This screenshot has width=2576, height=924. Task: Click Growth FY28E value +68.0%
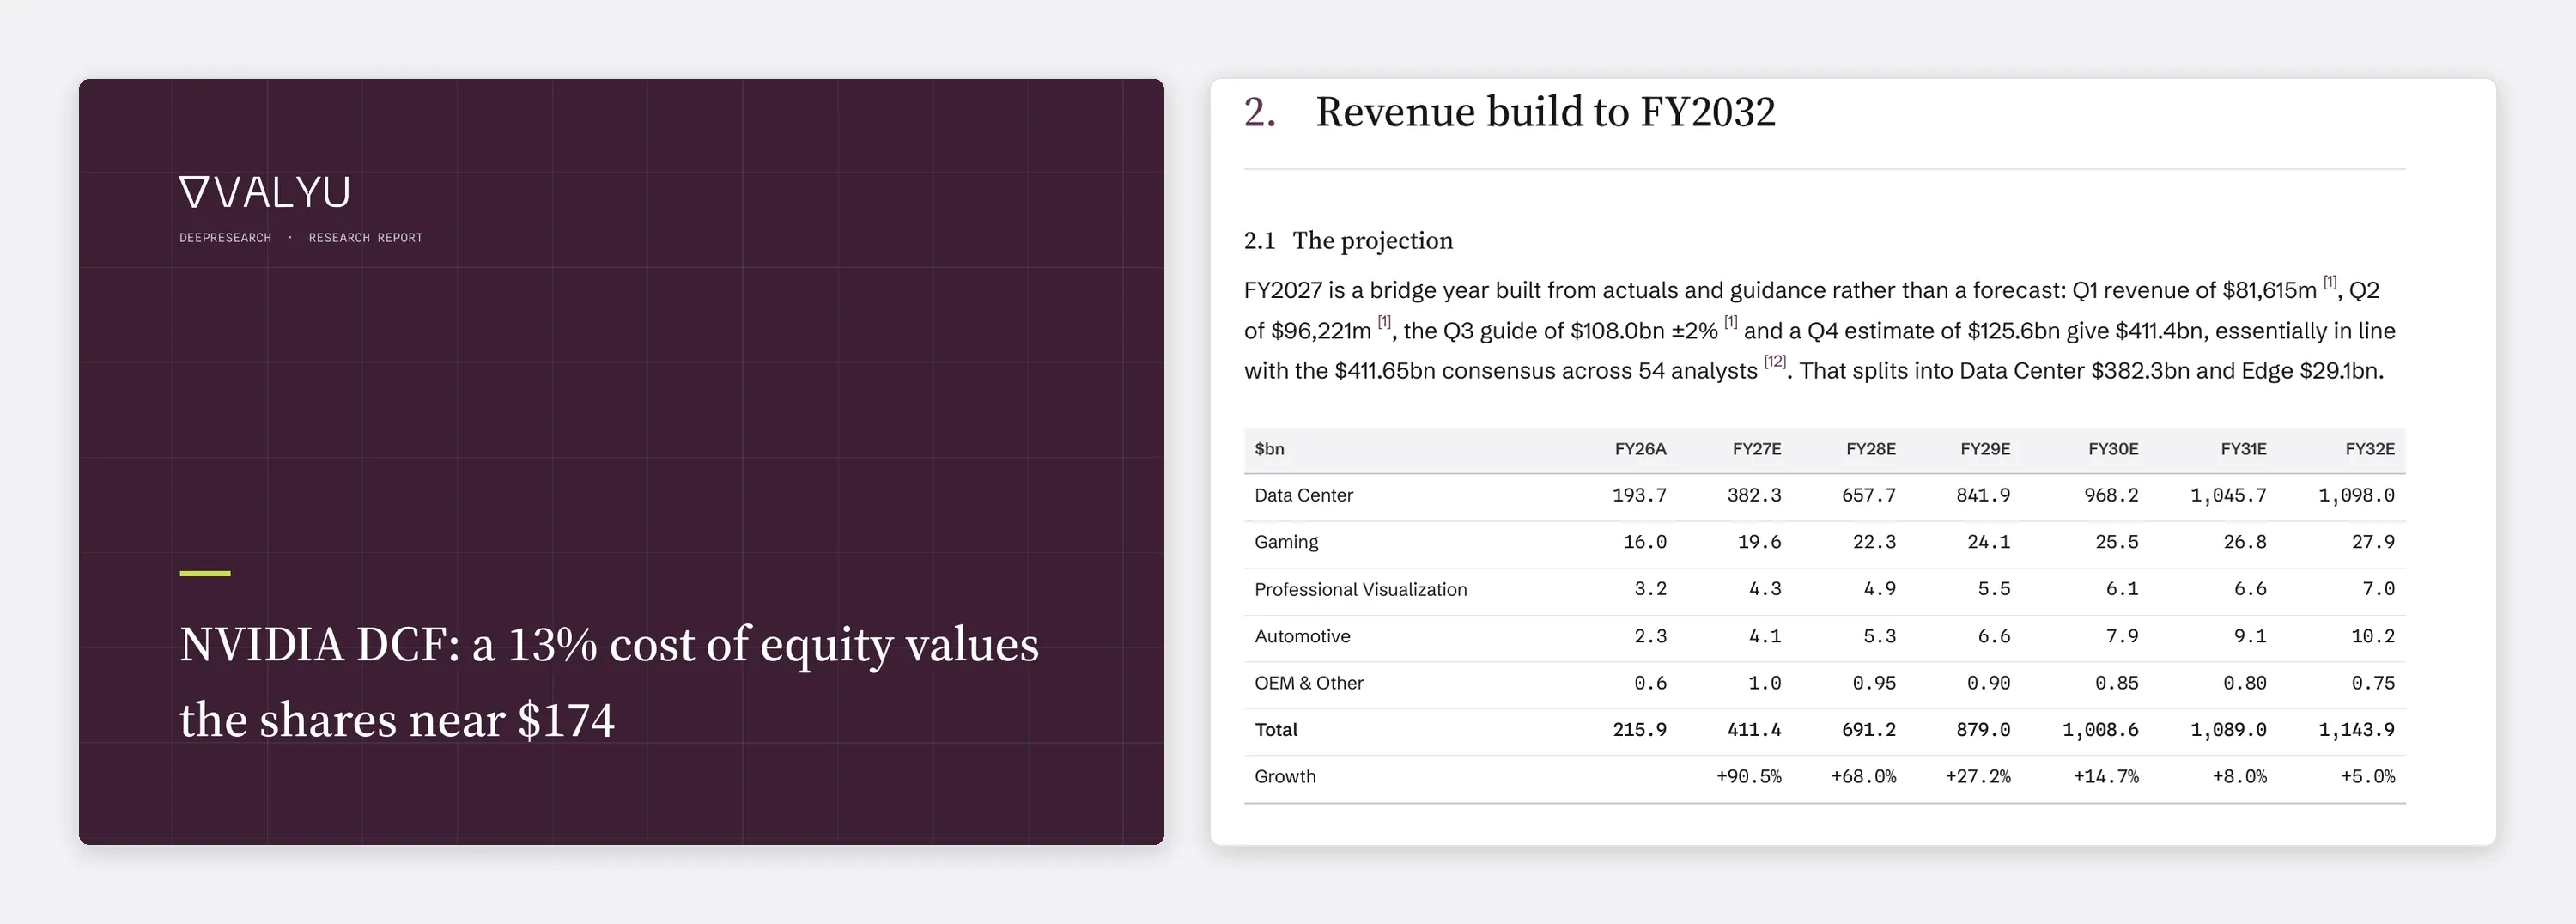pos(1863,777)
